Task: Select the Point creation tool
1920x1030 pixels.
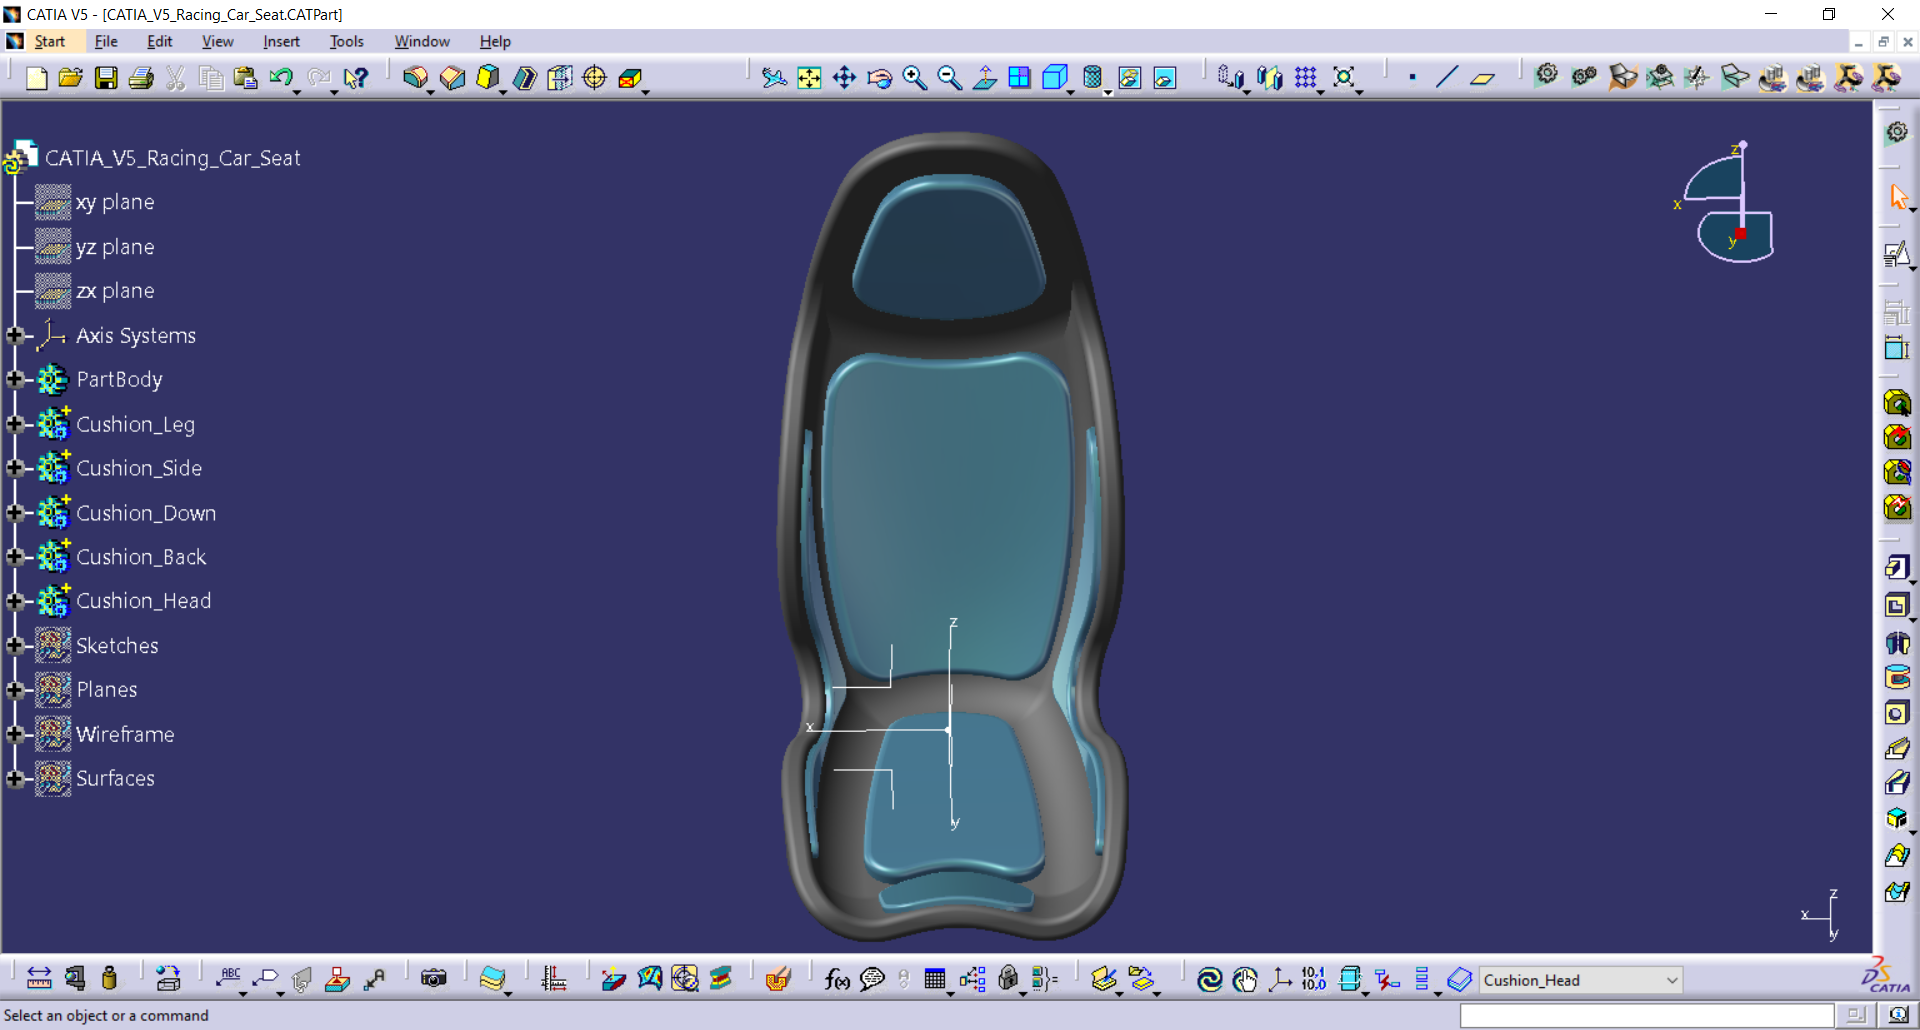Action: coord(1412,78)
